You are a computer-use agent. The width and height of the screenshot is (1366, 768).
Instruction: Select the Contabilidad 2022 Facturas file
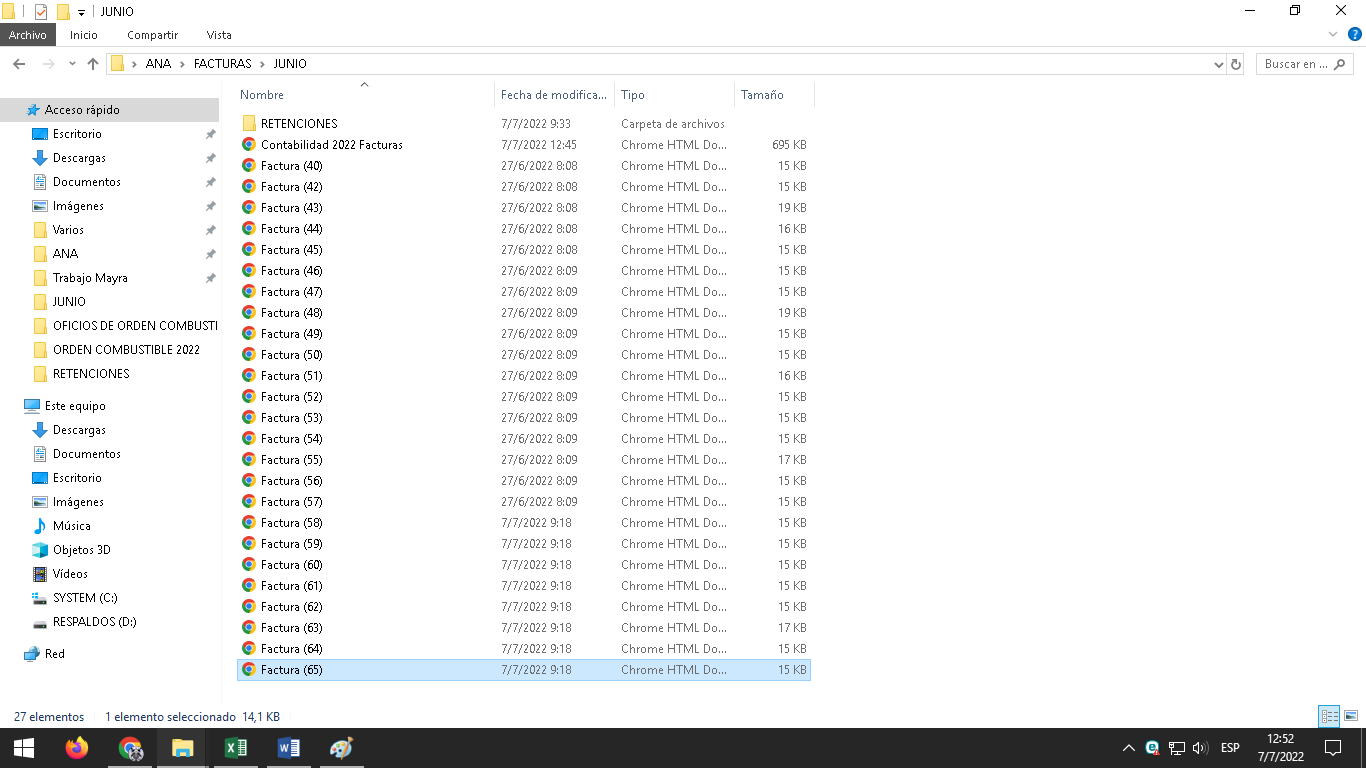coord(331,145)
